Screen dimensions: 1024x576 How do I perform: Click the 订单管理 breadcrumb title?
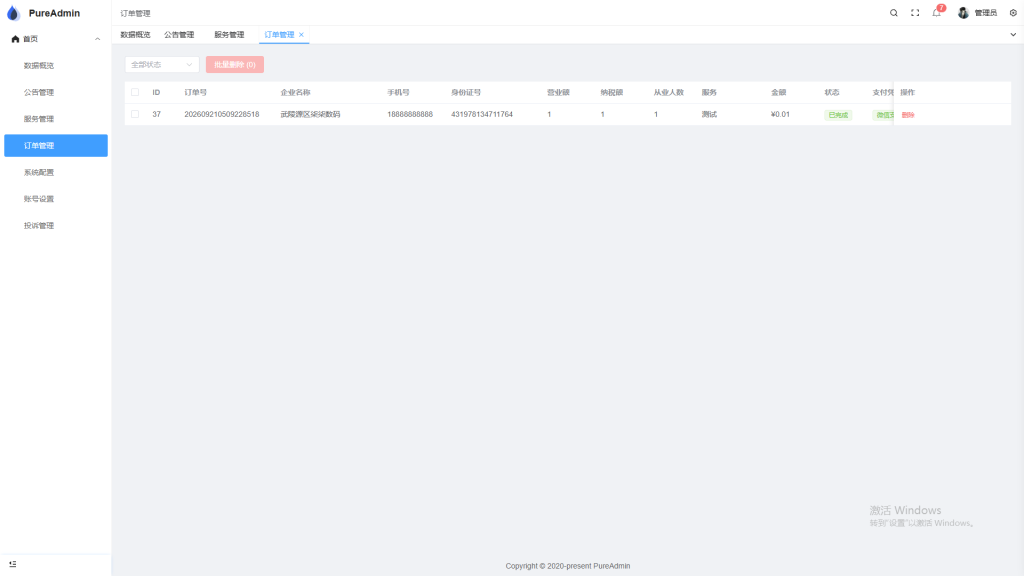135,13
